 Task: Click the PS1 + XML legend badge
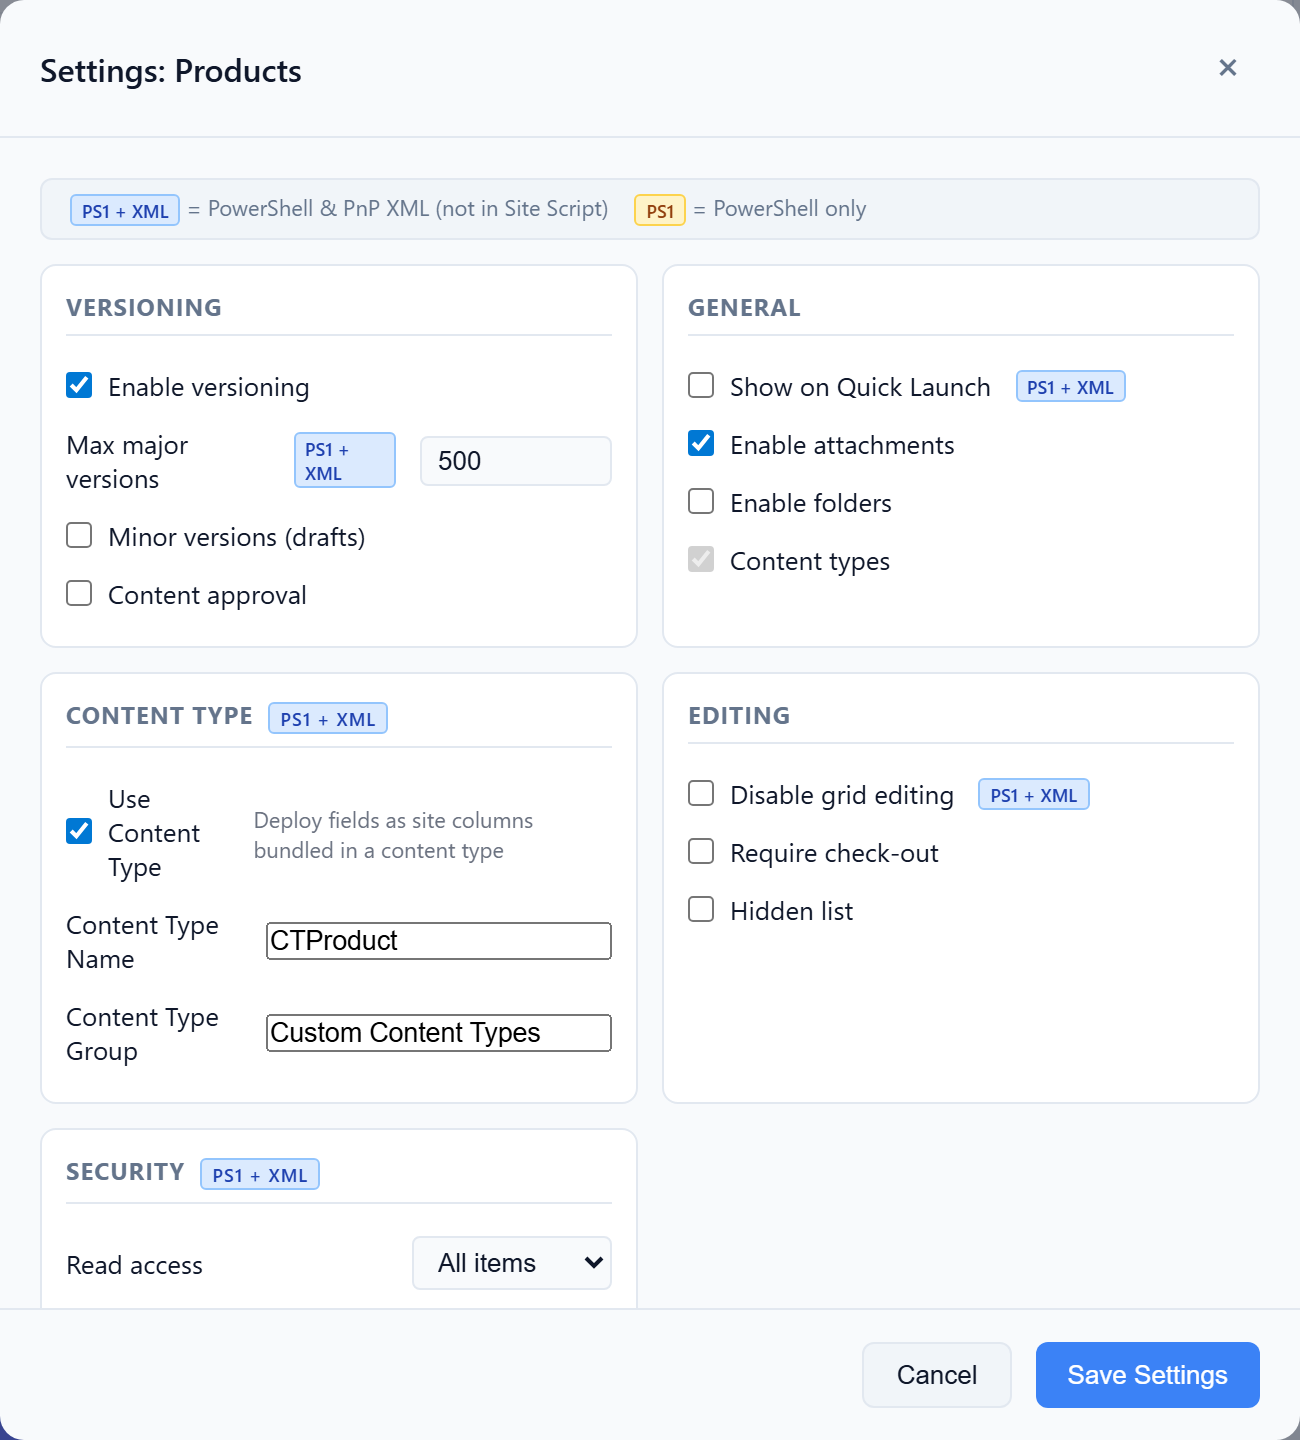(x=125, y=211)
